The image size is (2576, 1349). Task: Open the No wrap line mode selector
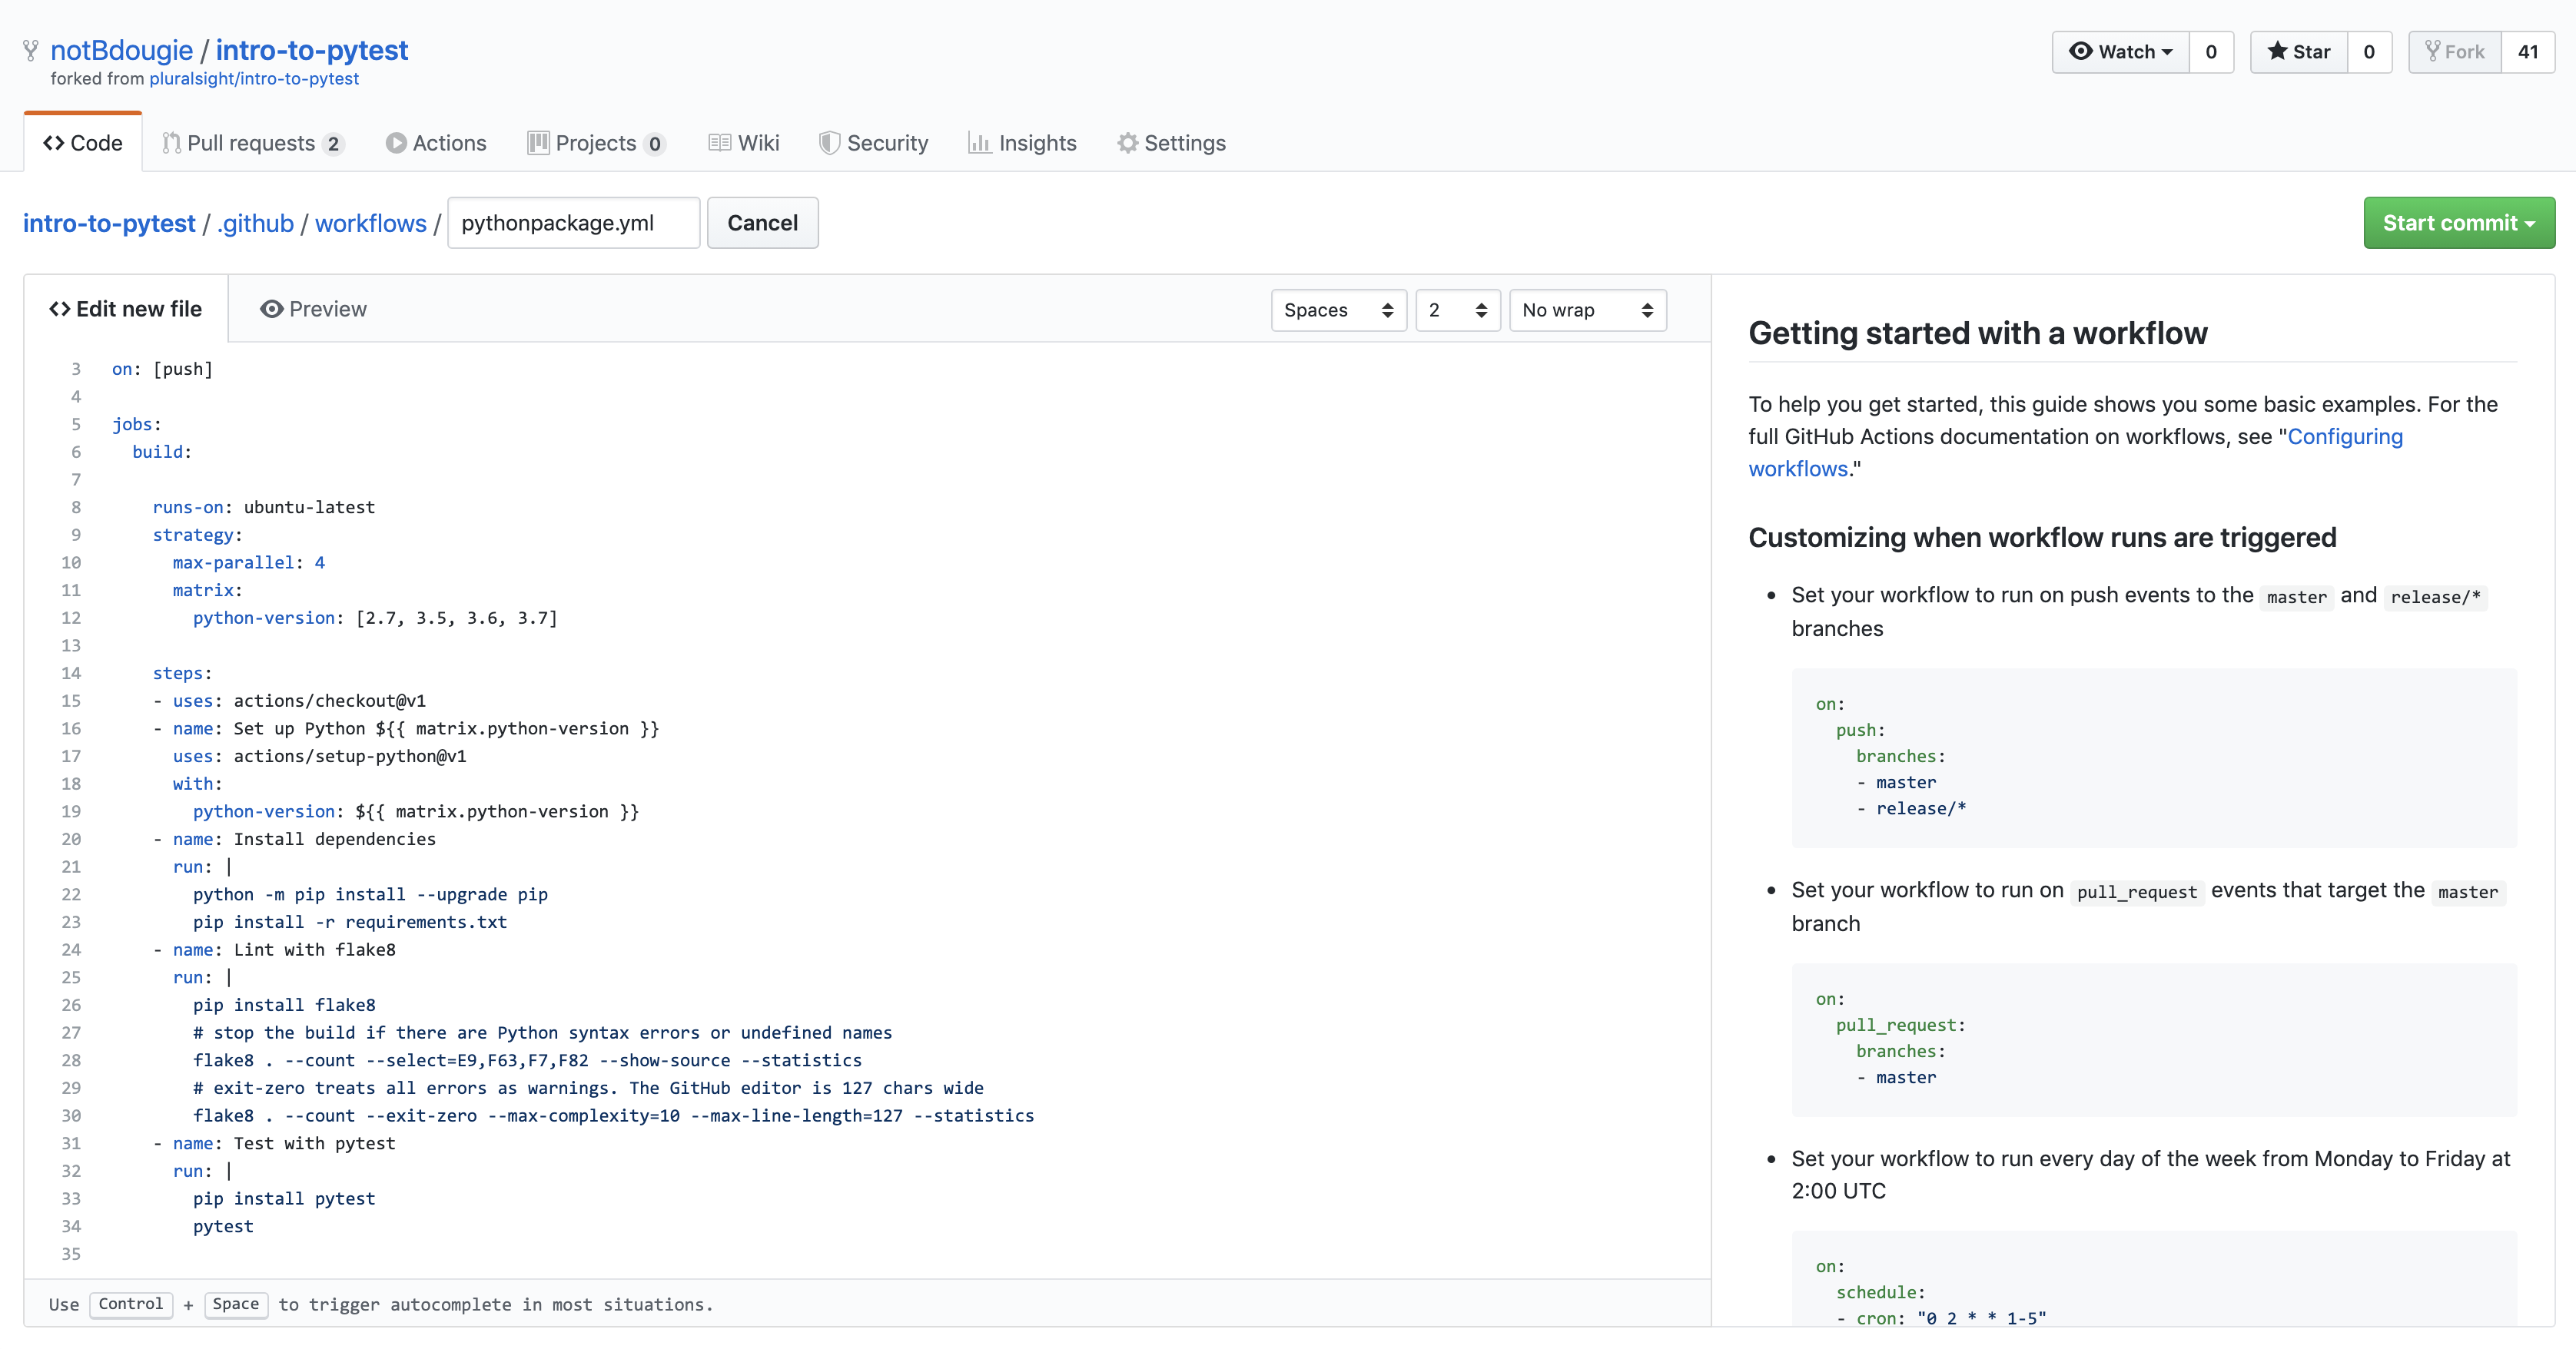tap(1587, 310)
